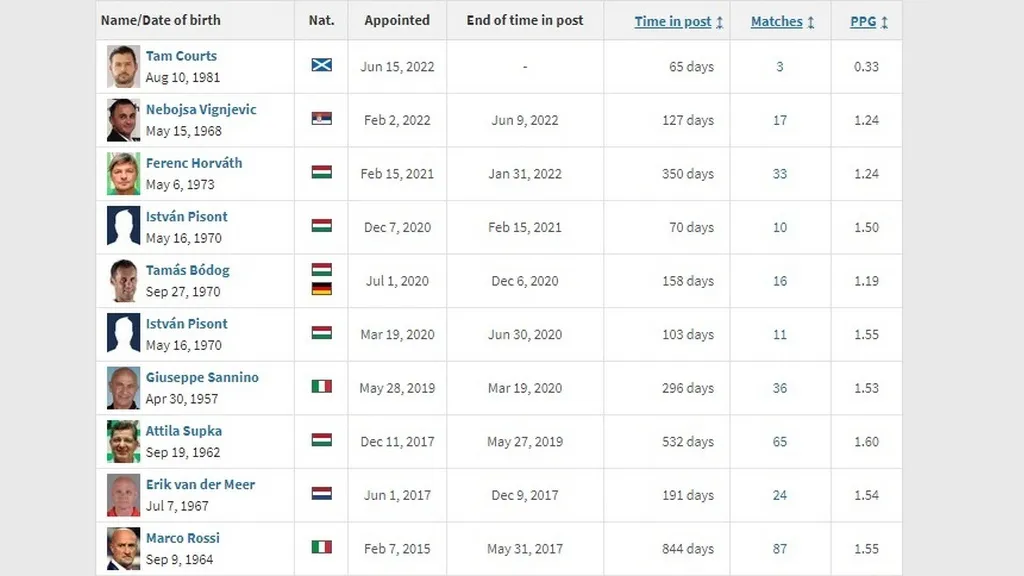The height and width of the screenshot is (576, 1024).
Task: Click placeholder silhouette of first István Pisont
Action: point(124,227)
